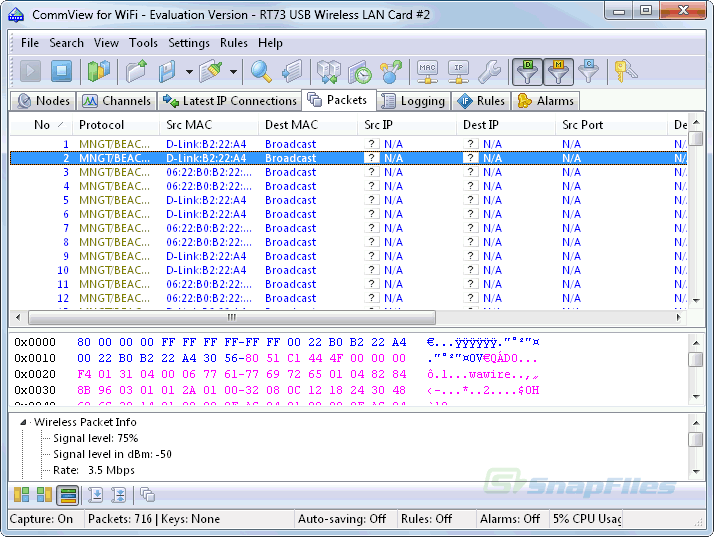Select the right-side decoder layout icon
This screenshot has height=537, width=714.
[44, 495]
